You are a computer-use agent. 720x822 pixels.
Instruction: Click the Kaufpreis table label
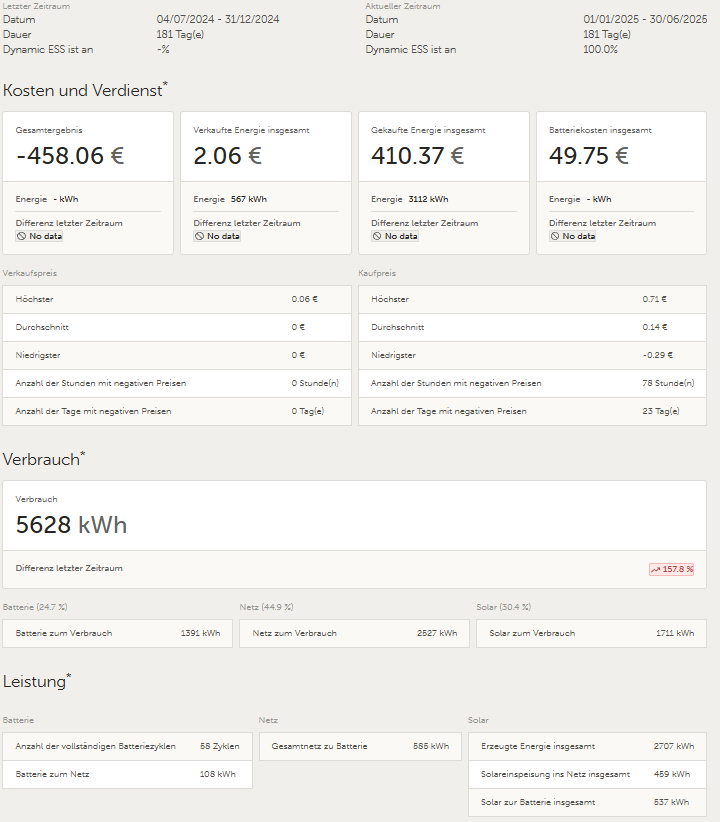tap(377, 273)
